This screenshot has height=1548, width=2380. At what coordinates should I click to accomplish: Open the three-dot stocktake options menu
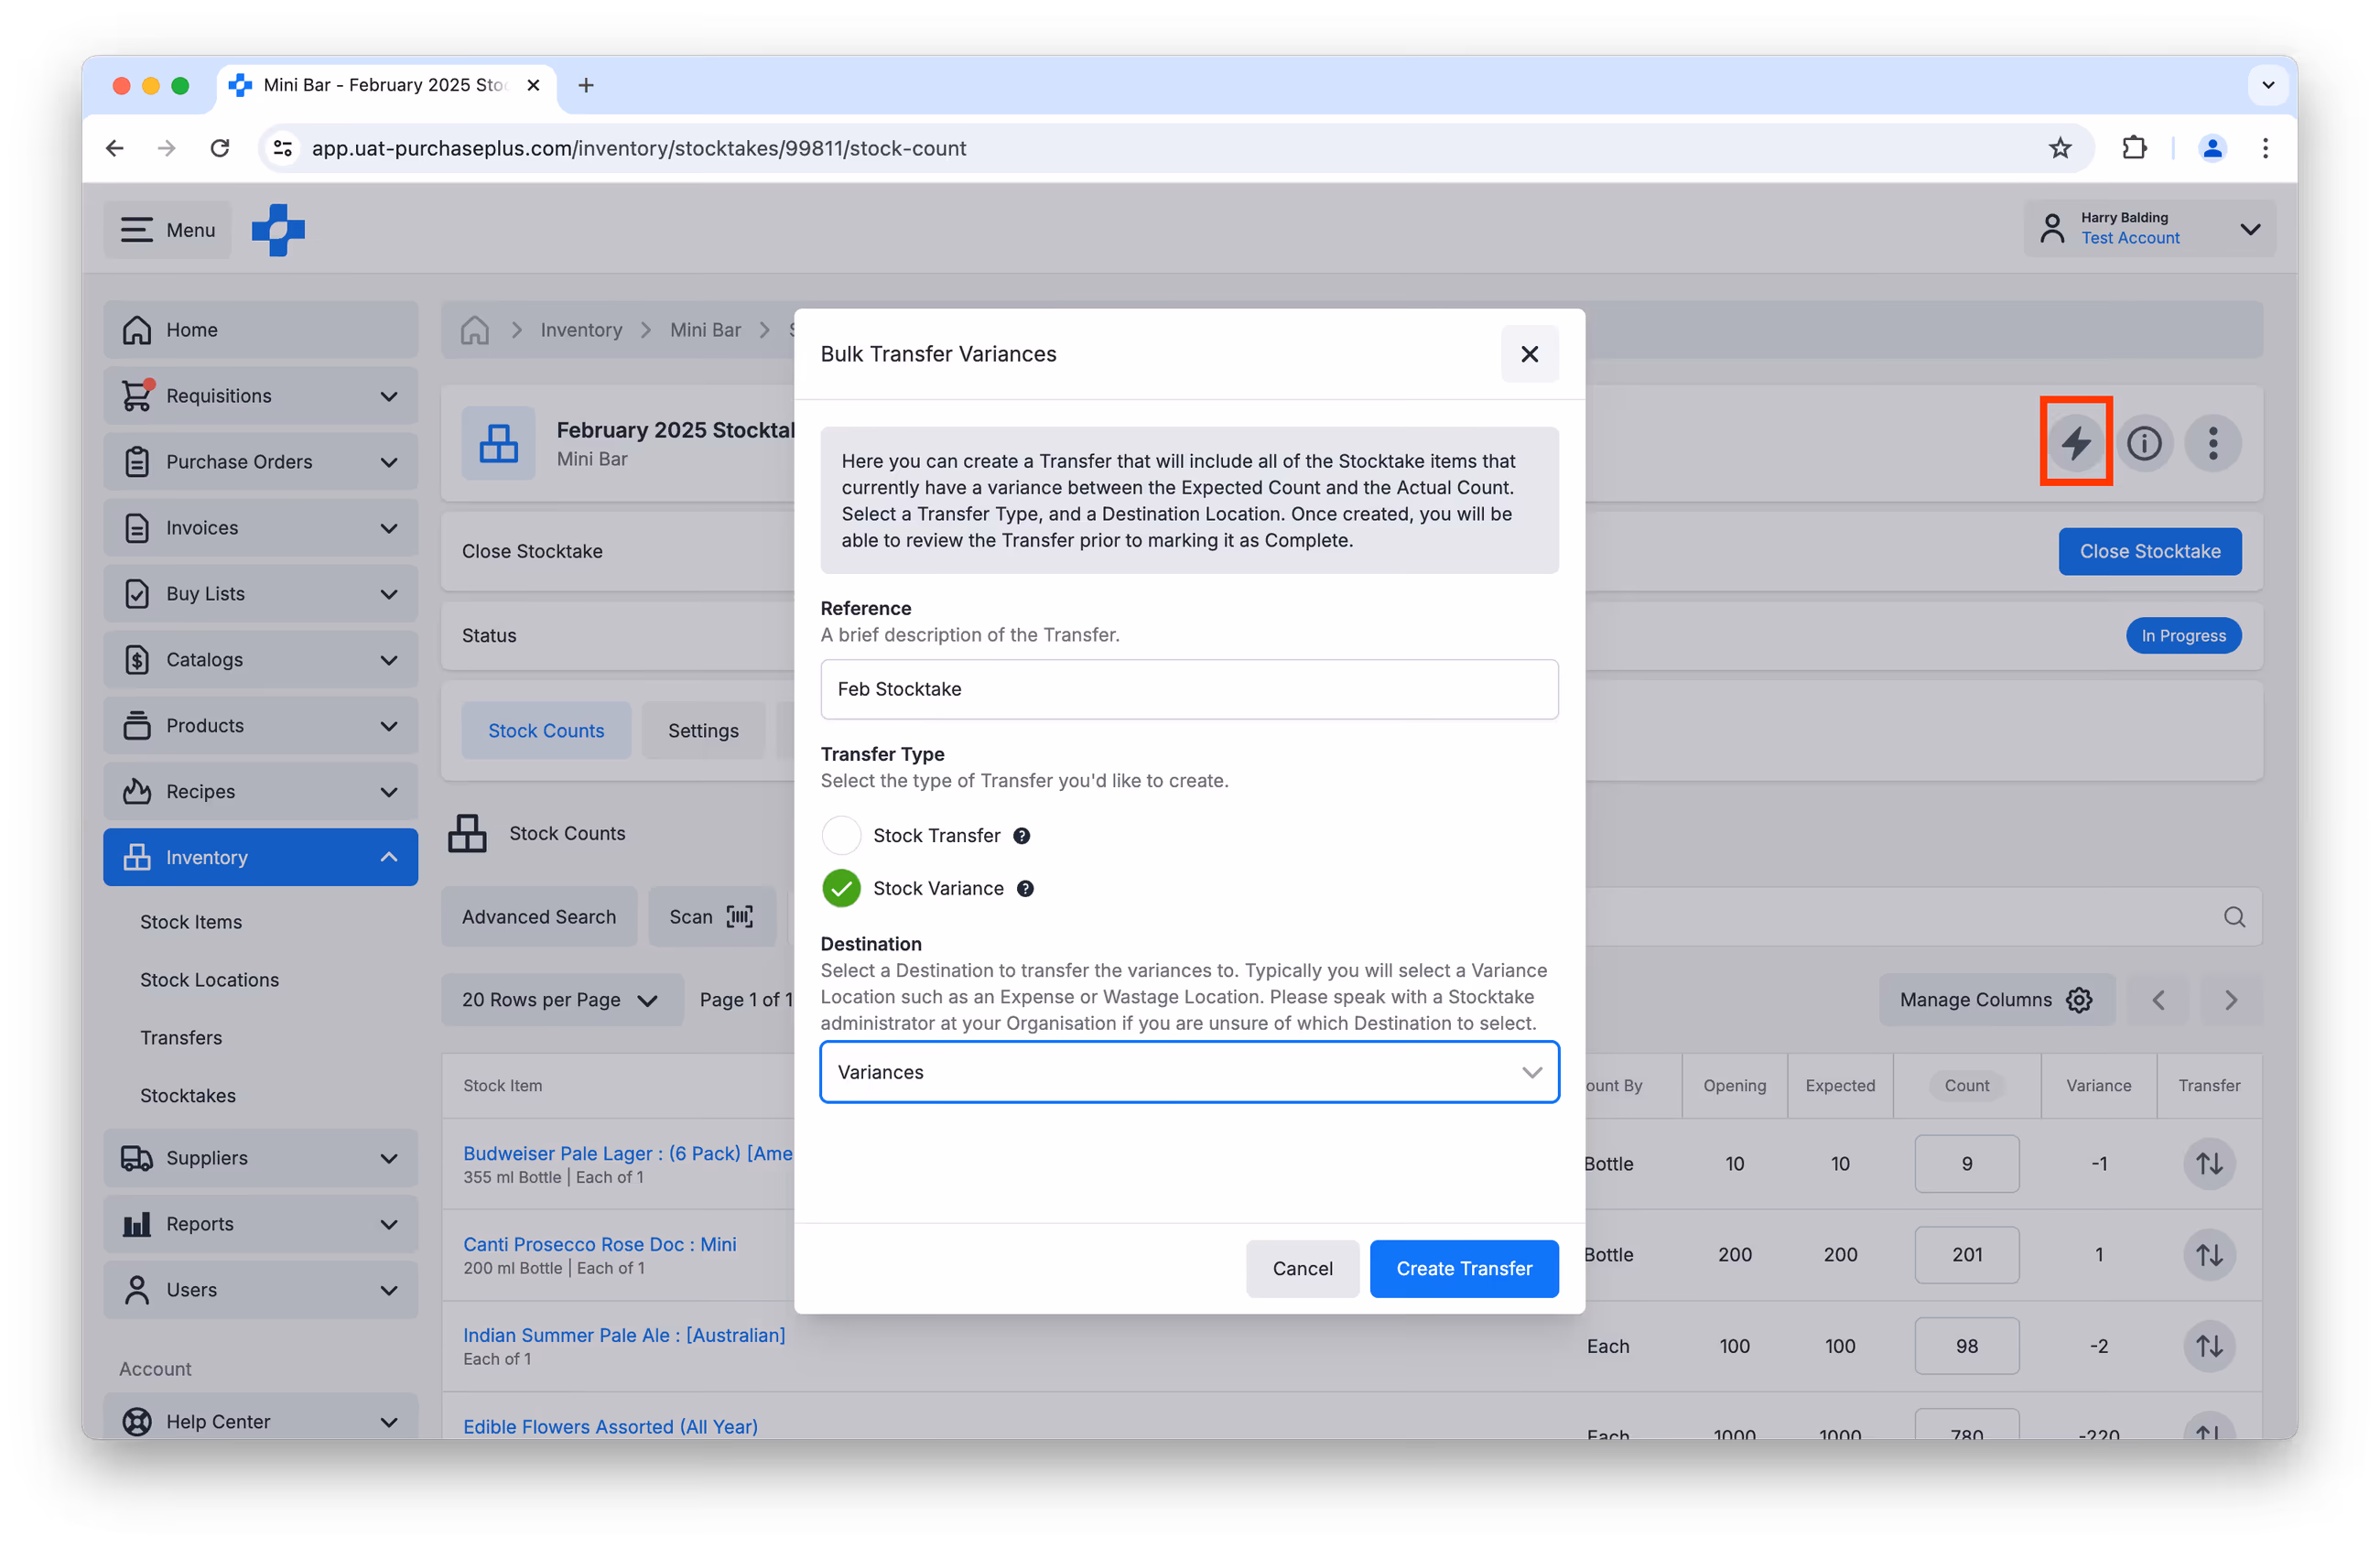[x=2213, y=442]
